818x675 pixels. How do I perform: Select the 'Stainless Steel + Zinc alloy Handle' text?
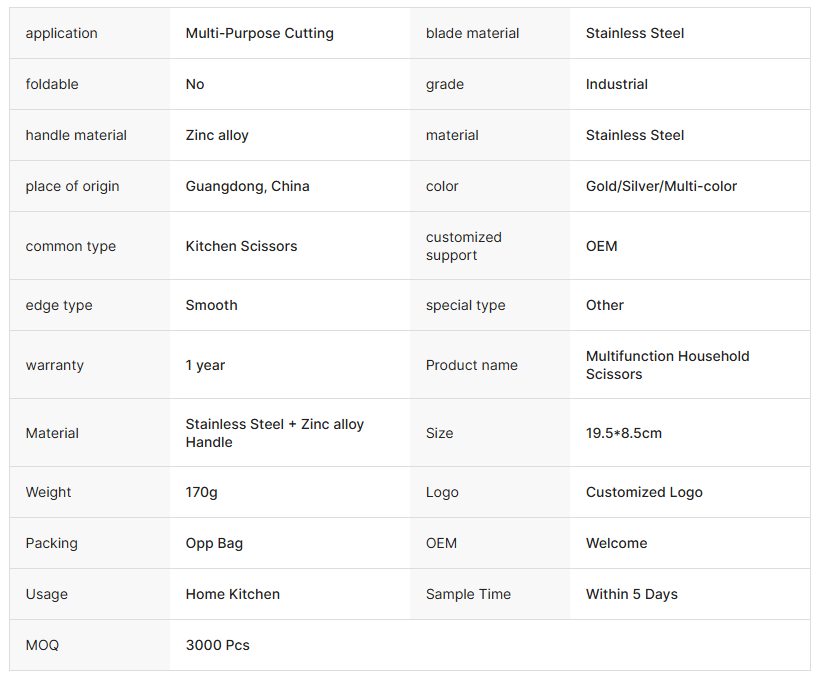pyautogui.click(x=274, y=433)
